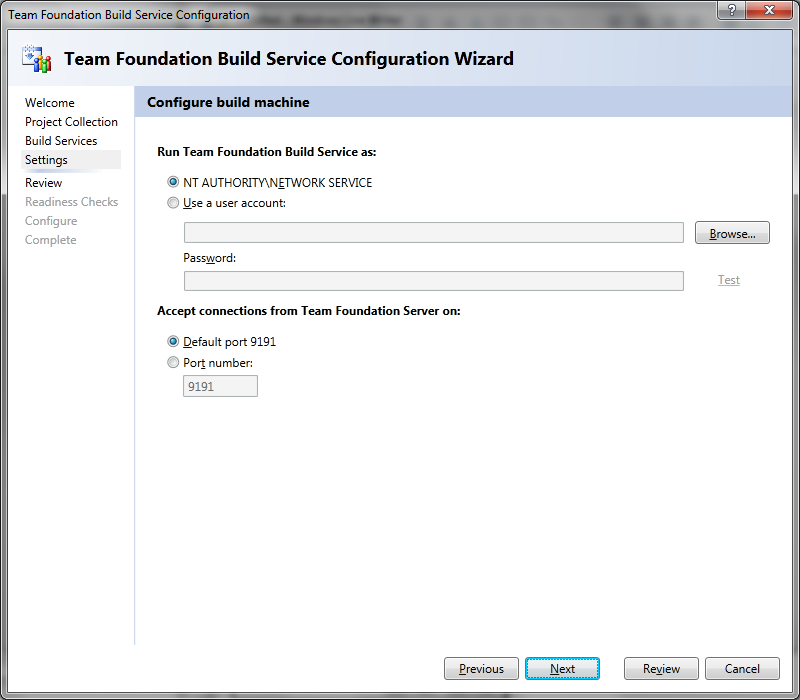Viewport: 800px width, 700px height.
Task: Click Accept connections from Team Foundation Server label
Action: point(309,311)
